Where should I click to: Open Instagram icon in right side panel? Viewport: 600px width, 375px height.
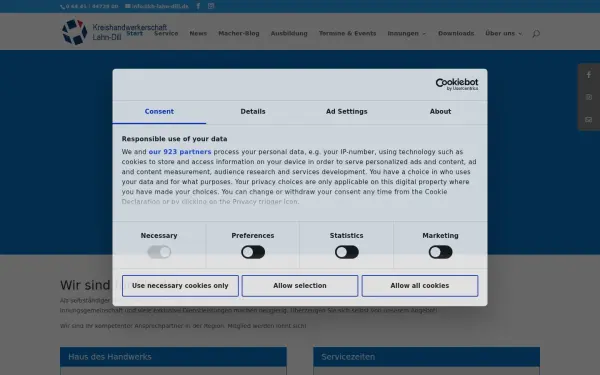[589, 97]
